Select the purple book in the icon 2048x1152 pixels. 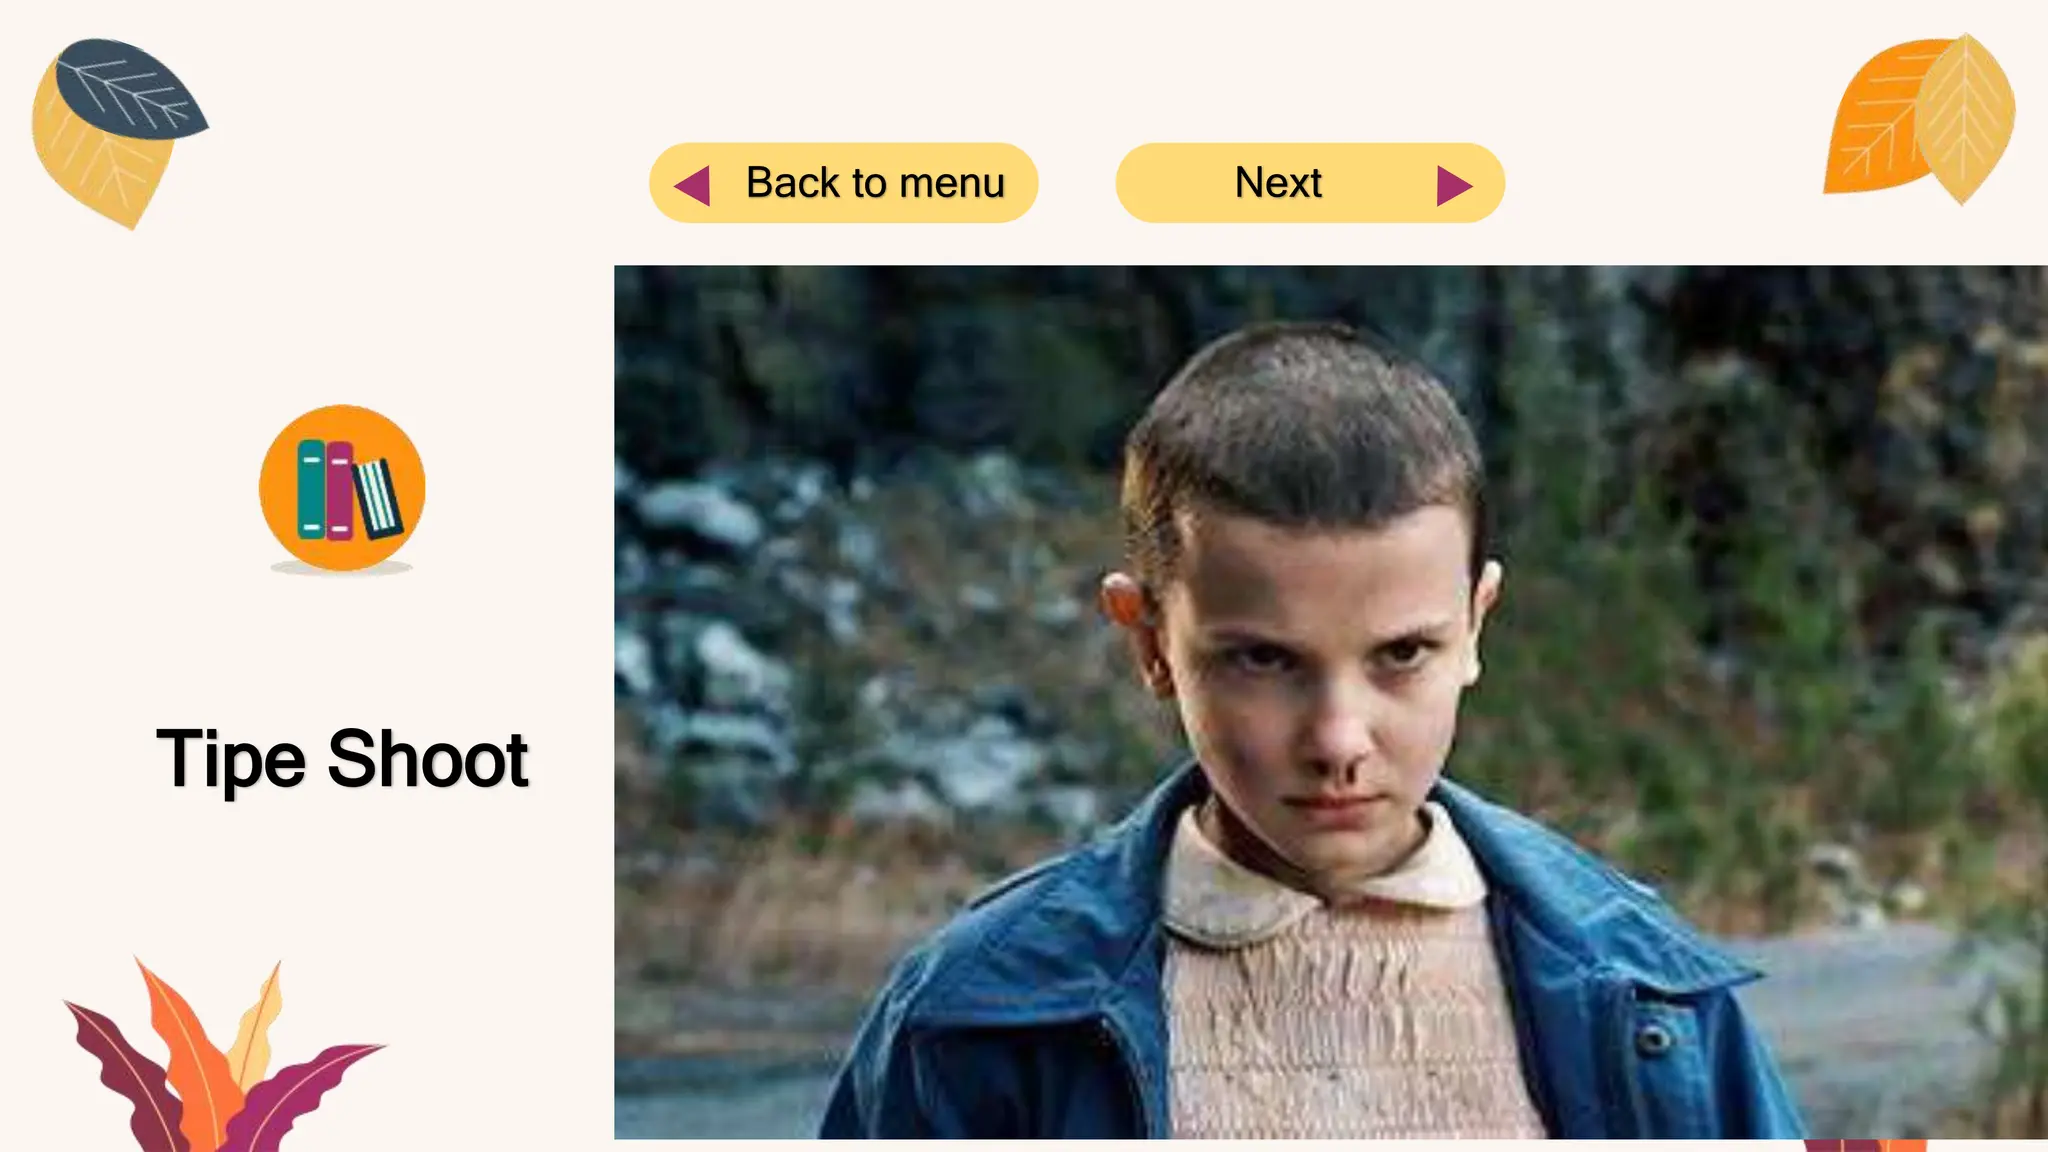(x=340, y=490)
